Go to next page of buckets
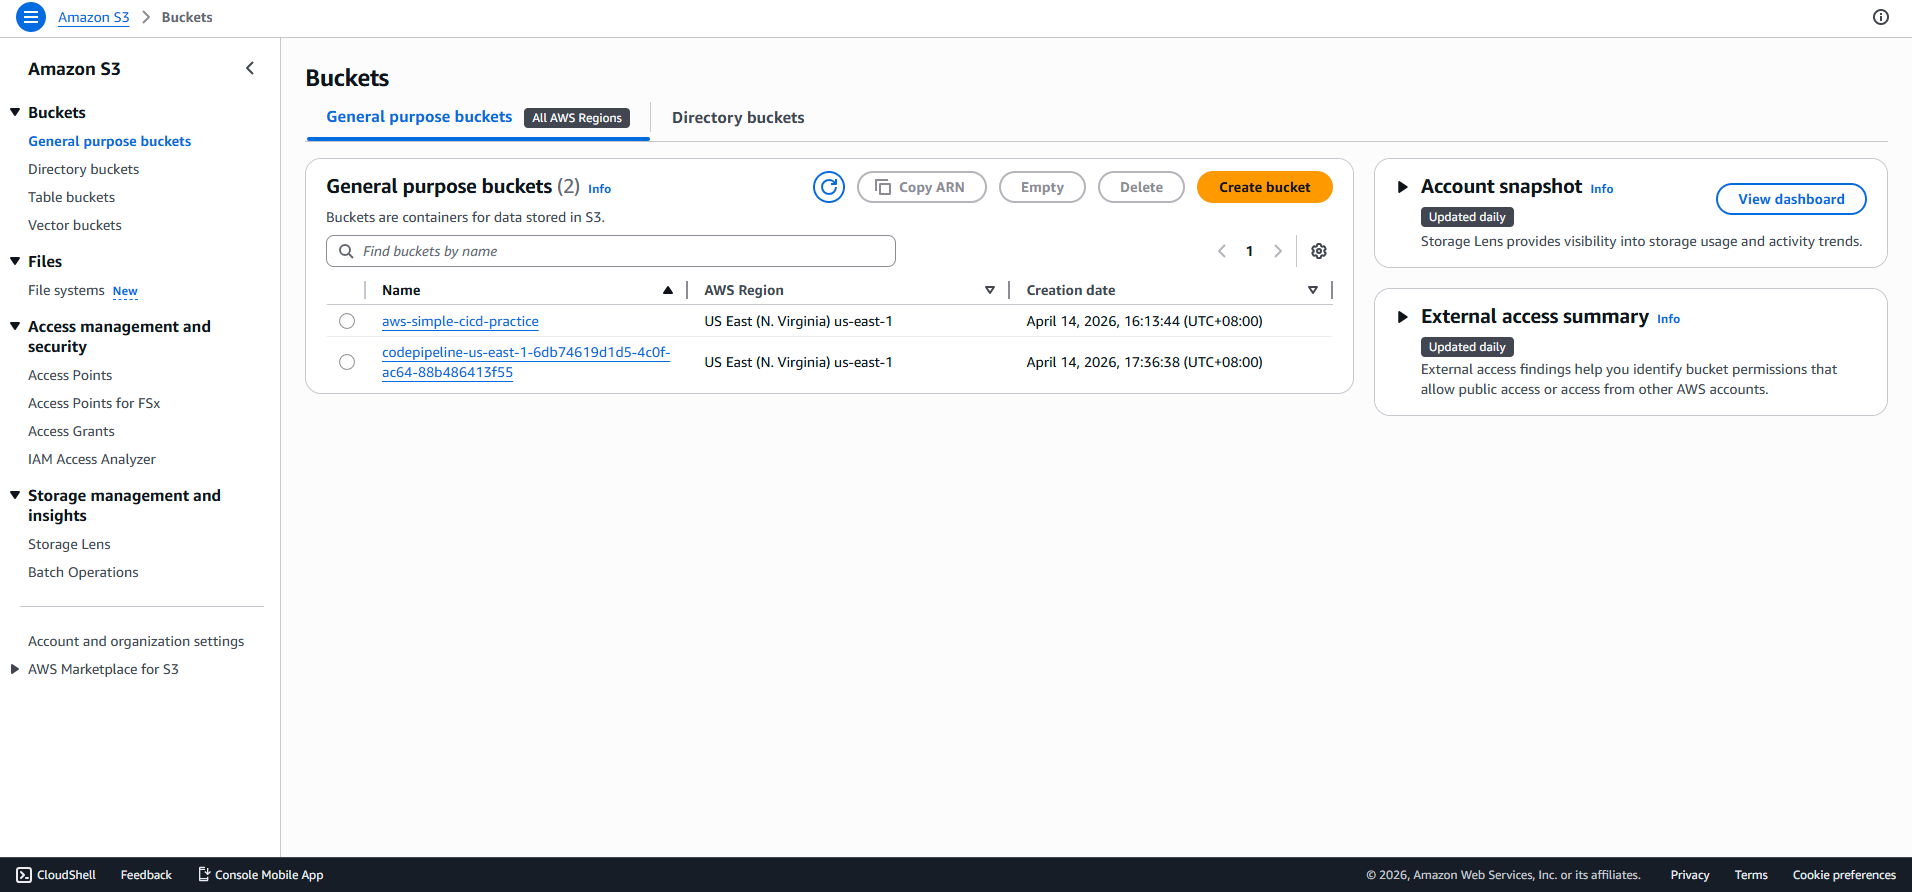Viewport: 1912px width, 892px height. (x=1278, y=251)
